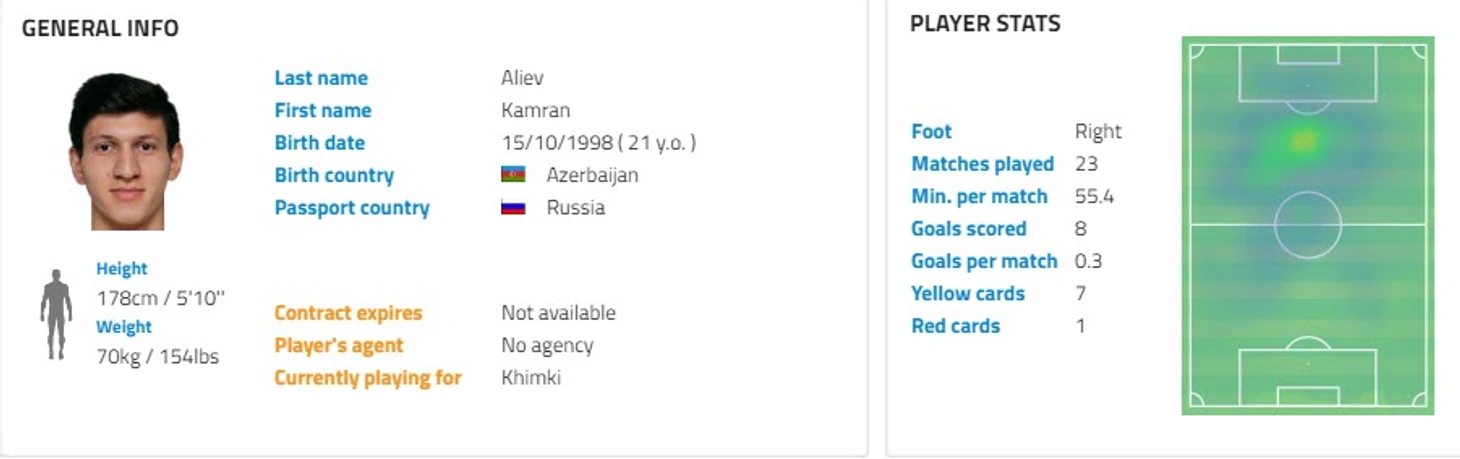Image resolution: width=1460 pixels, height=459 pixels.
Task: Click the pitch center circle
Action: pyautogui.click(x=1308, y=225)
